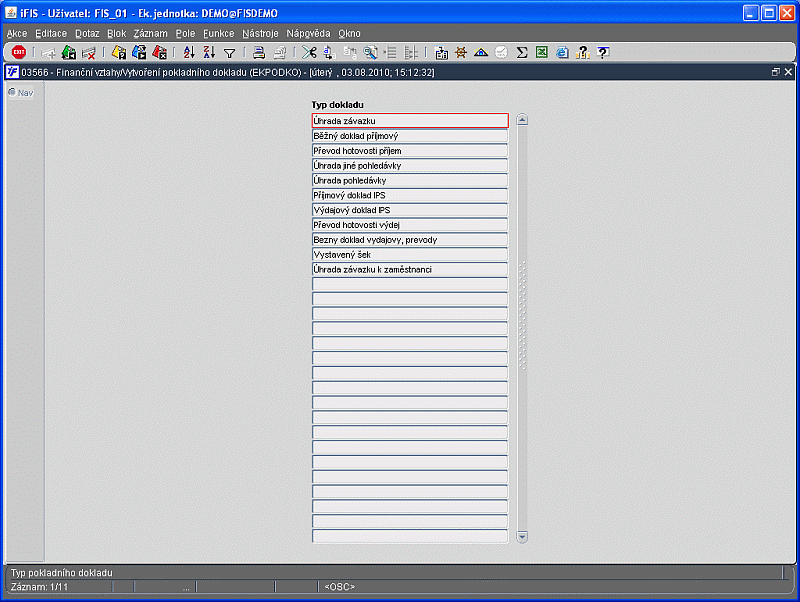Click the iFIS Java icon in title bar
Viewport: 800px width, 602px height.
(11, 13)
